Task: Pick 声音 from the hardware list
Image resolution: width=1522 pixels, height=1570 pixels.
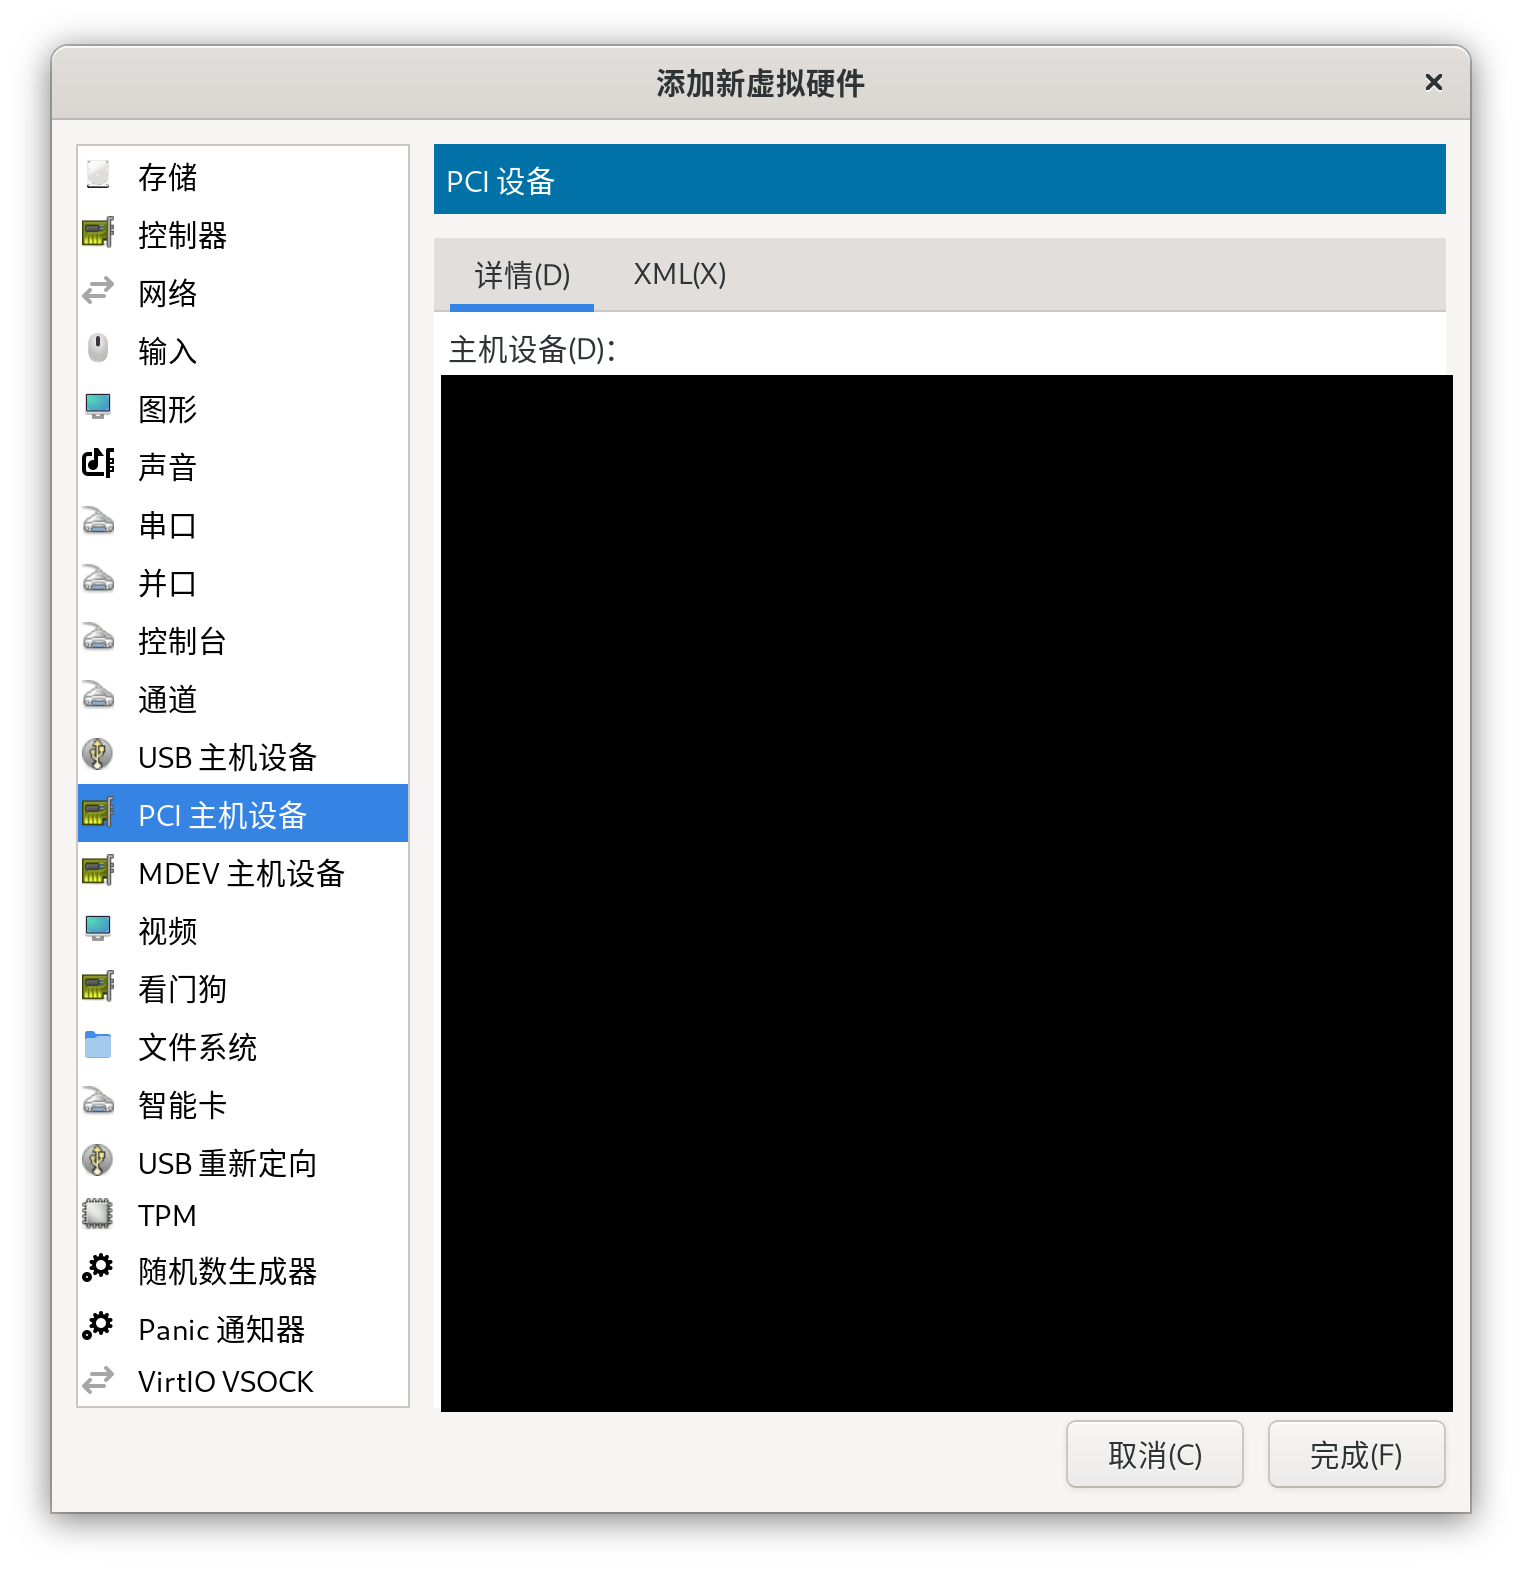Action: pyautogui.click(x=243, y=467)
